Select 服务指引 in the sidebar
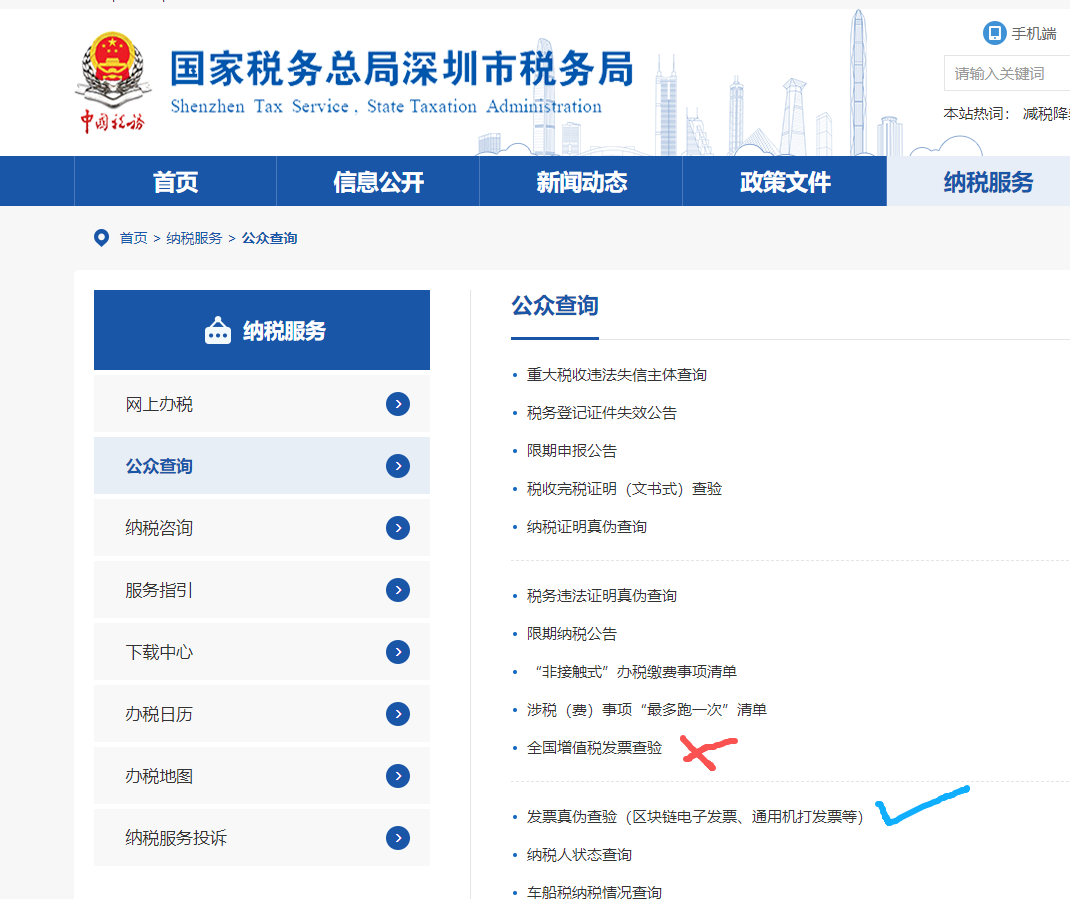The image size is (1070, 899). pyautogui.click(x=262, y=590)
